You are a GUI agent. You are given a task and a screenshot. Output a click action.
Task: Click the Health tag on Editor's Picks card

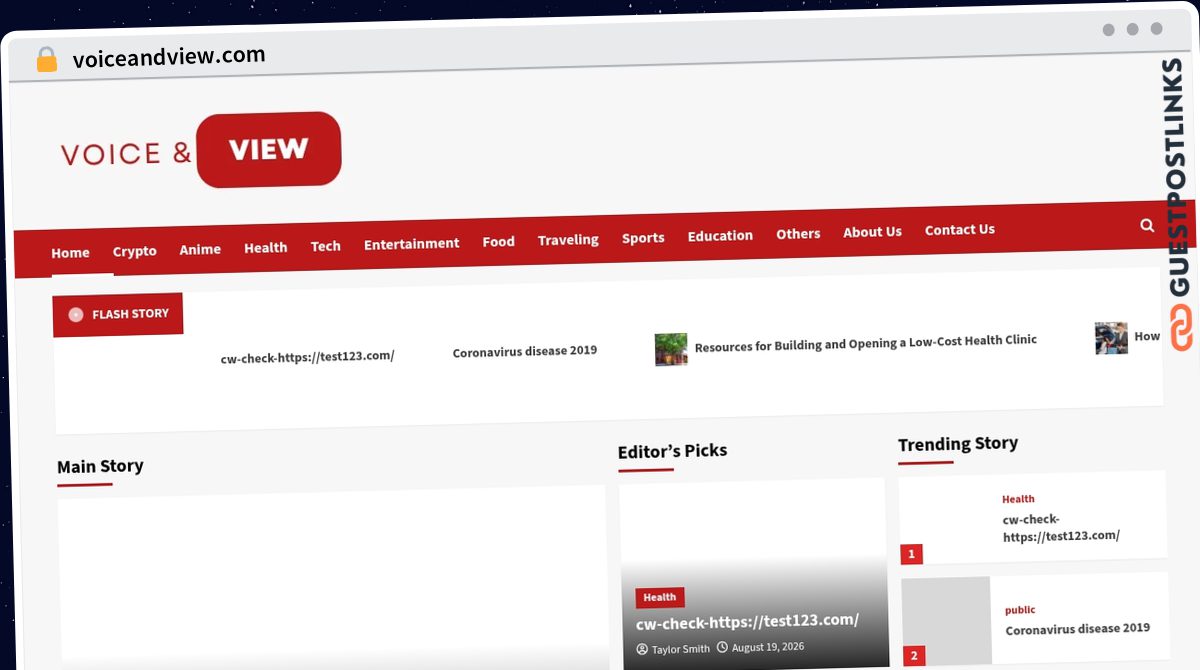click(x=659, y=597)
